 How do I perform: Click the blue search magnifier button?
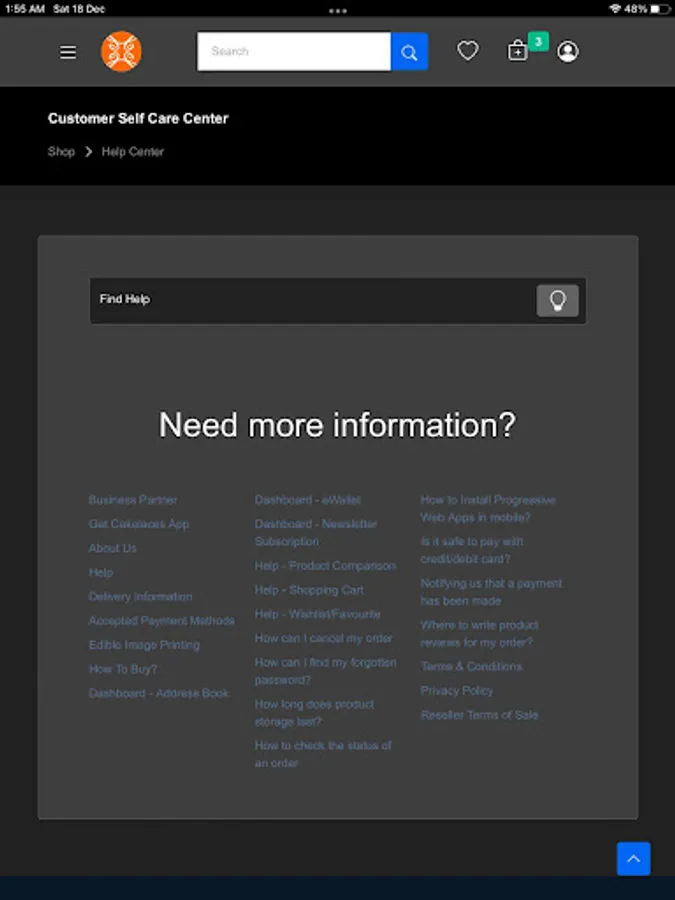pos(409,52)
